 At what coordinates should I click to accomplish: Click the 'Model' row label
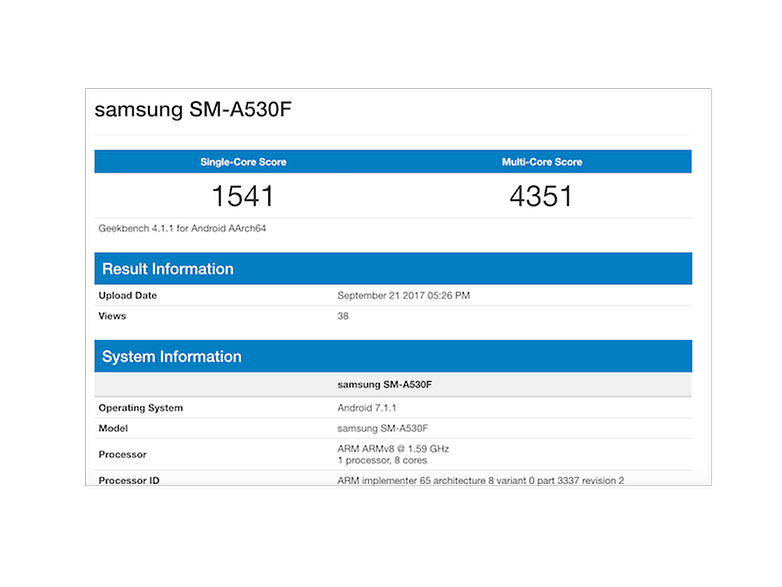coord(113,428)
